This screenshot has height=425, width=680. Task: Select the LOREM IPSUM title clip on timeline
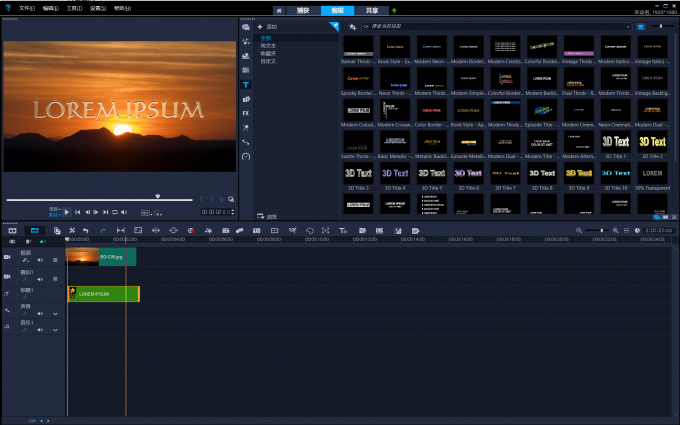(x=104, y=294)
